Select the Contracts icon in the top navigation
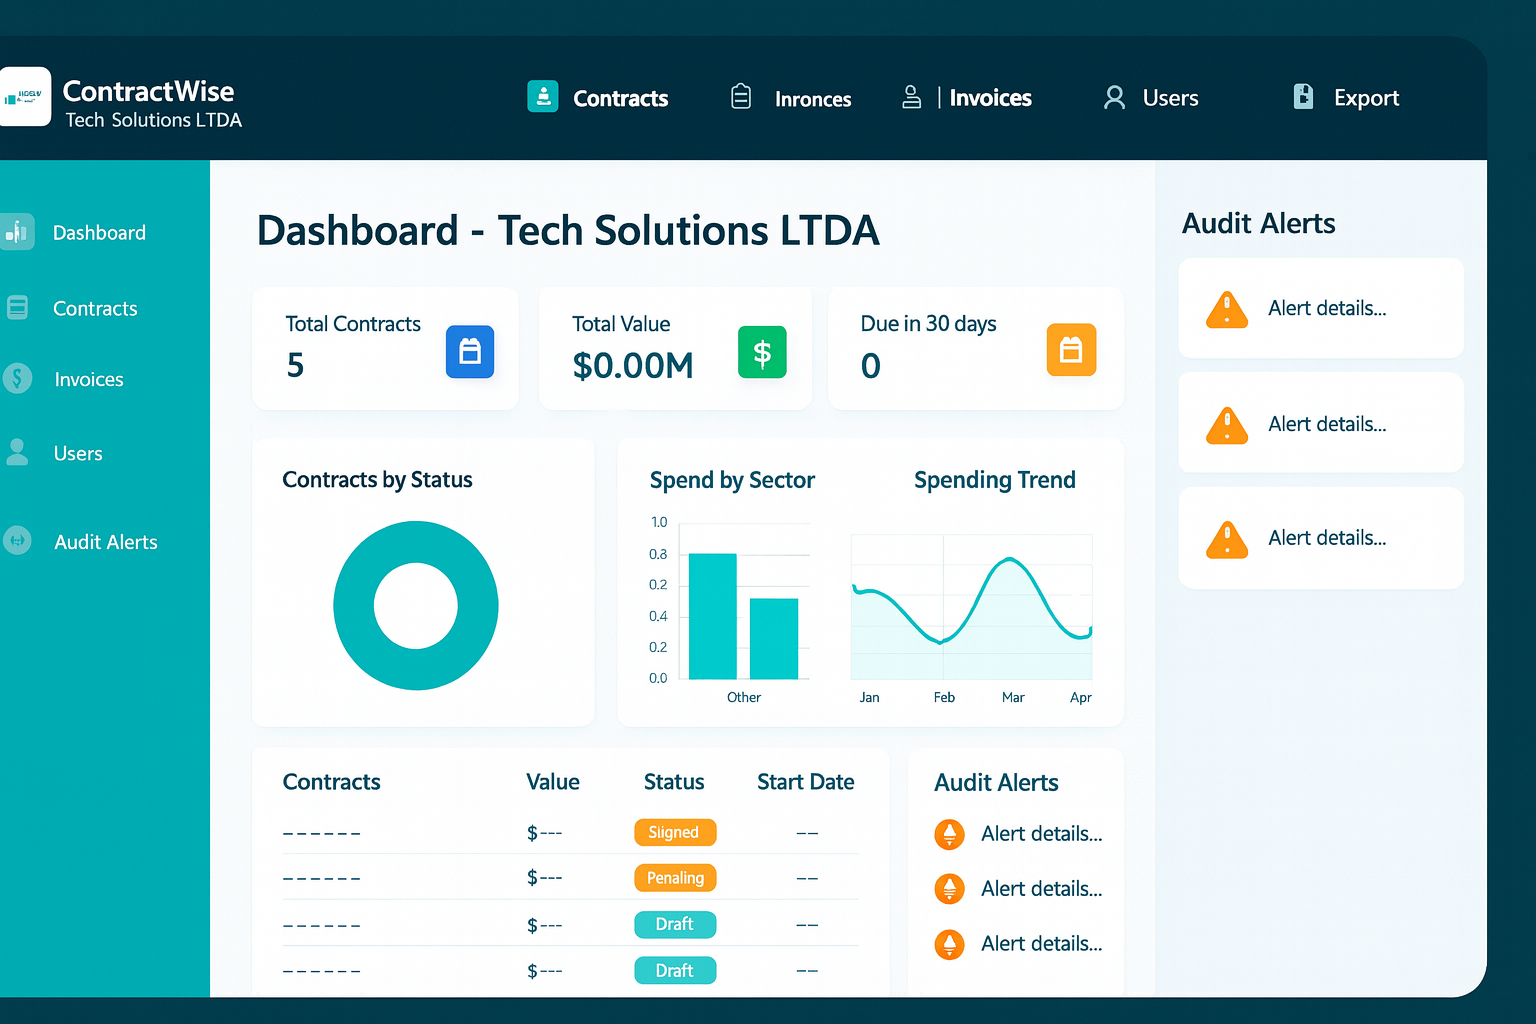 (x=543, y=96)
